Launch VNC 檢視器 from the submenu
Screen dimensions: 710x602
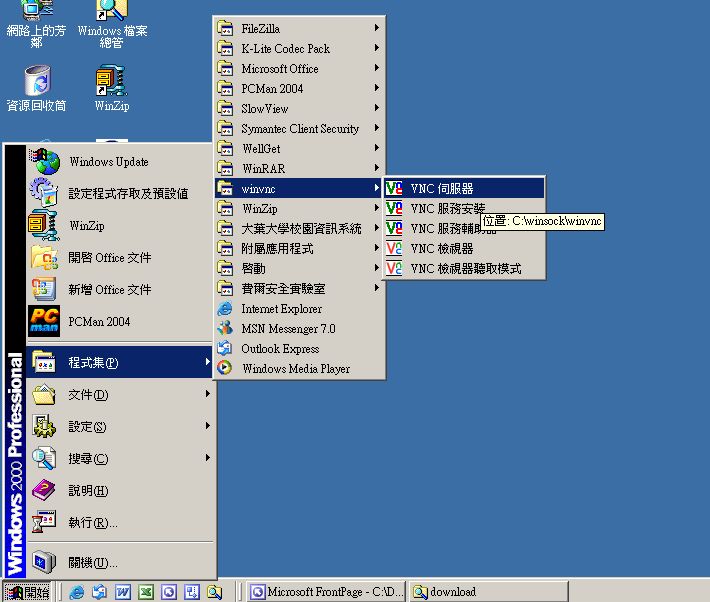click(464, 248)
